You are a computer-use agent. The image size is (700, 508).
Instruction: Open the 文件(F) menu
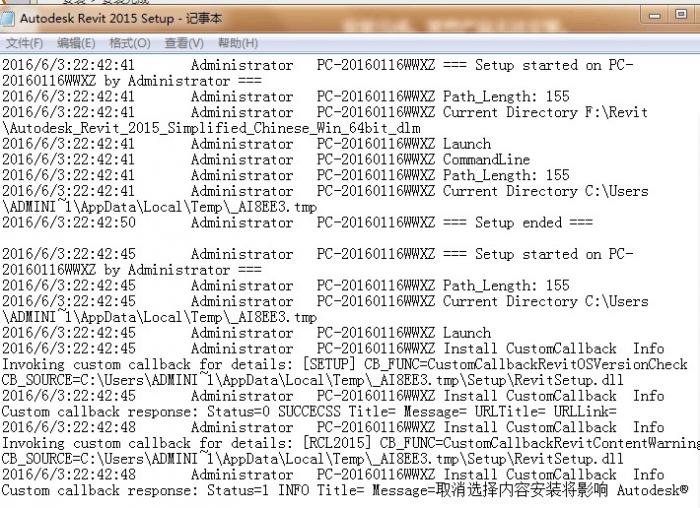coord(24,43)
